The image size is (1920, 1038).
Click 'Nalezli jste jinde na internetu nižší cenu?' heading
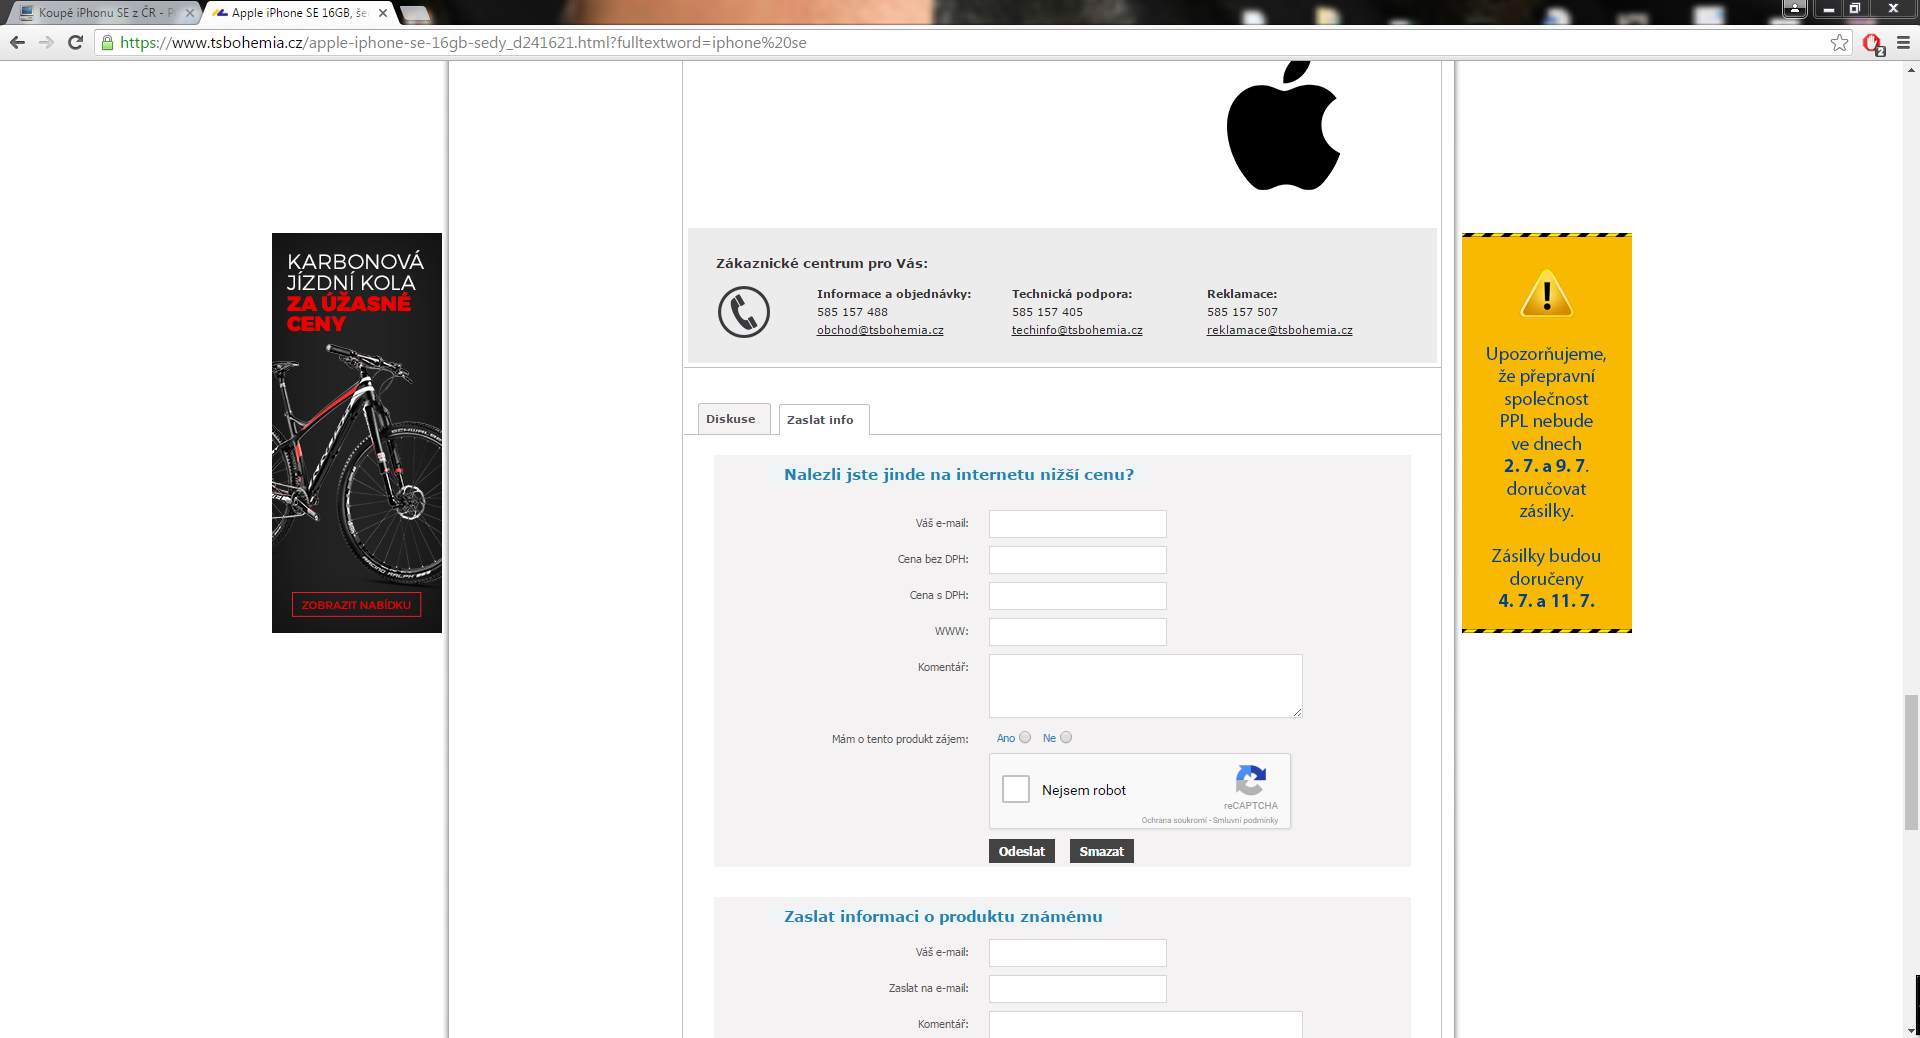coord(959,474)
